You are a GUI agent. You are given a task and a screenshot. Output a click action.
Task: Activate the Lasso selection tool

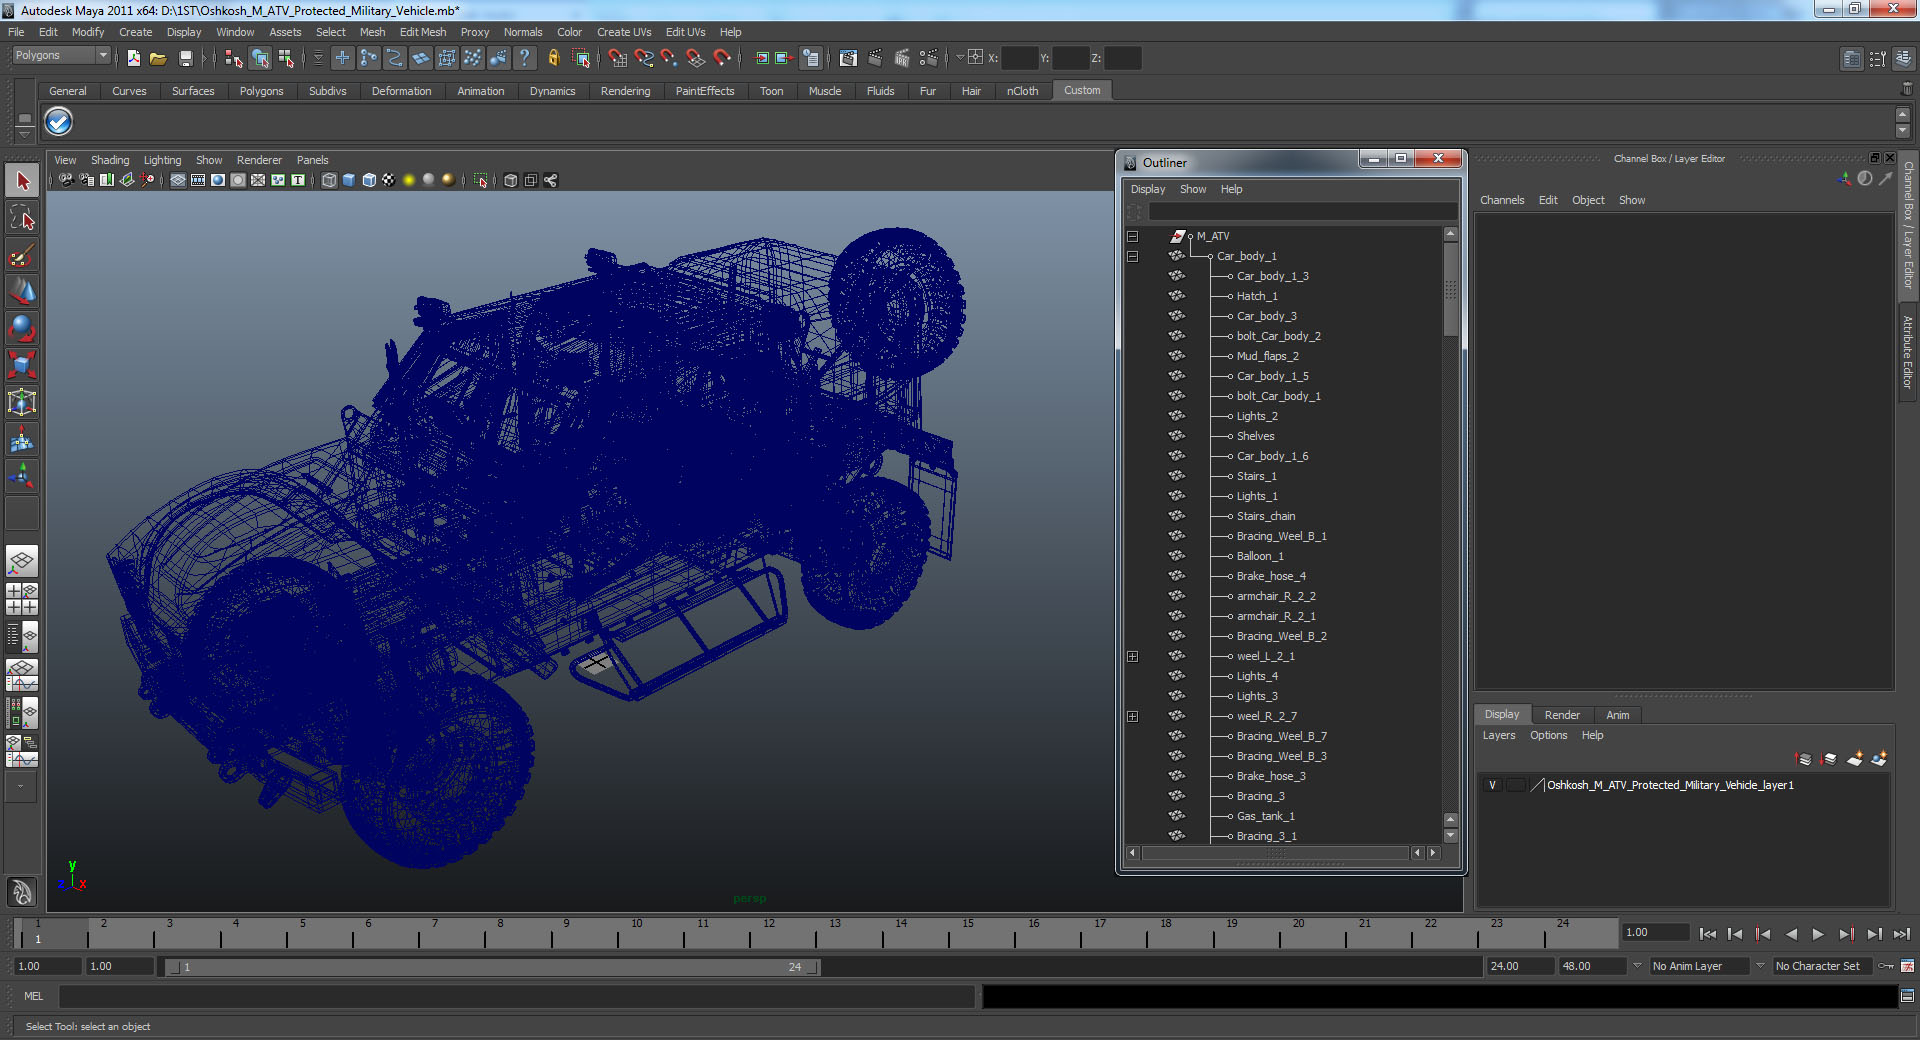click(x=22, y=218)
